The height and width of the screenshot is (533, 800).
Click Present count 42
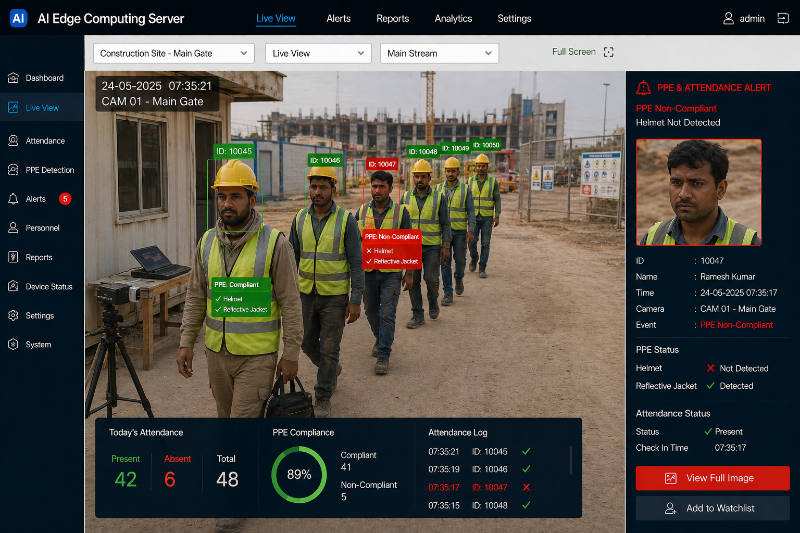pyautogui.click(x=126, y=479)
